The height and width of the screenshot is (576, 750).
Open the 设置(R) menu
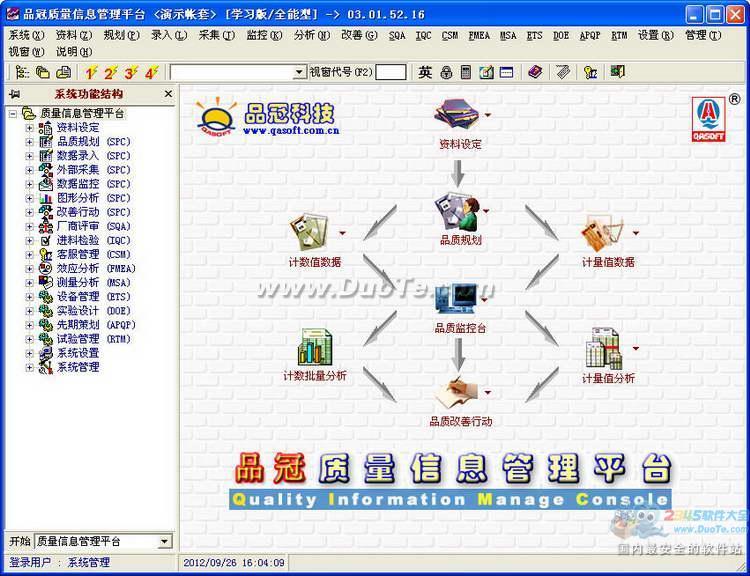click(x=655, y=35)
